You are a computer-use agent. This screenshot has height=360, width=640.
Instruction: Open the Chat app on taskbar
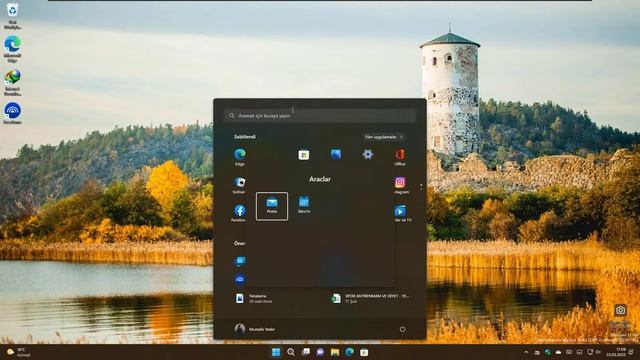(x=320, y=352)
